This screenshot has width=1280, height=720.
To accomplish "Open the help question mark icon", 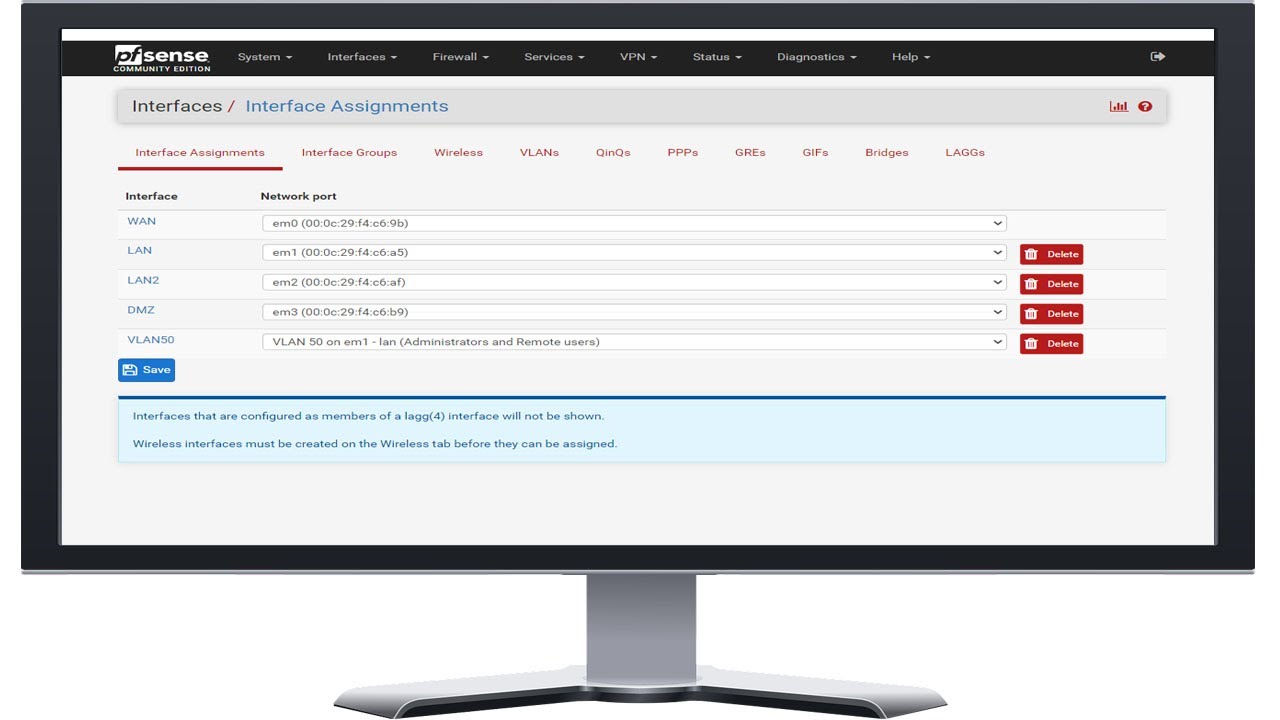I will click(x=1145, y=106).
